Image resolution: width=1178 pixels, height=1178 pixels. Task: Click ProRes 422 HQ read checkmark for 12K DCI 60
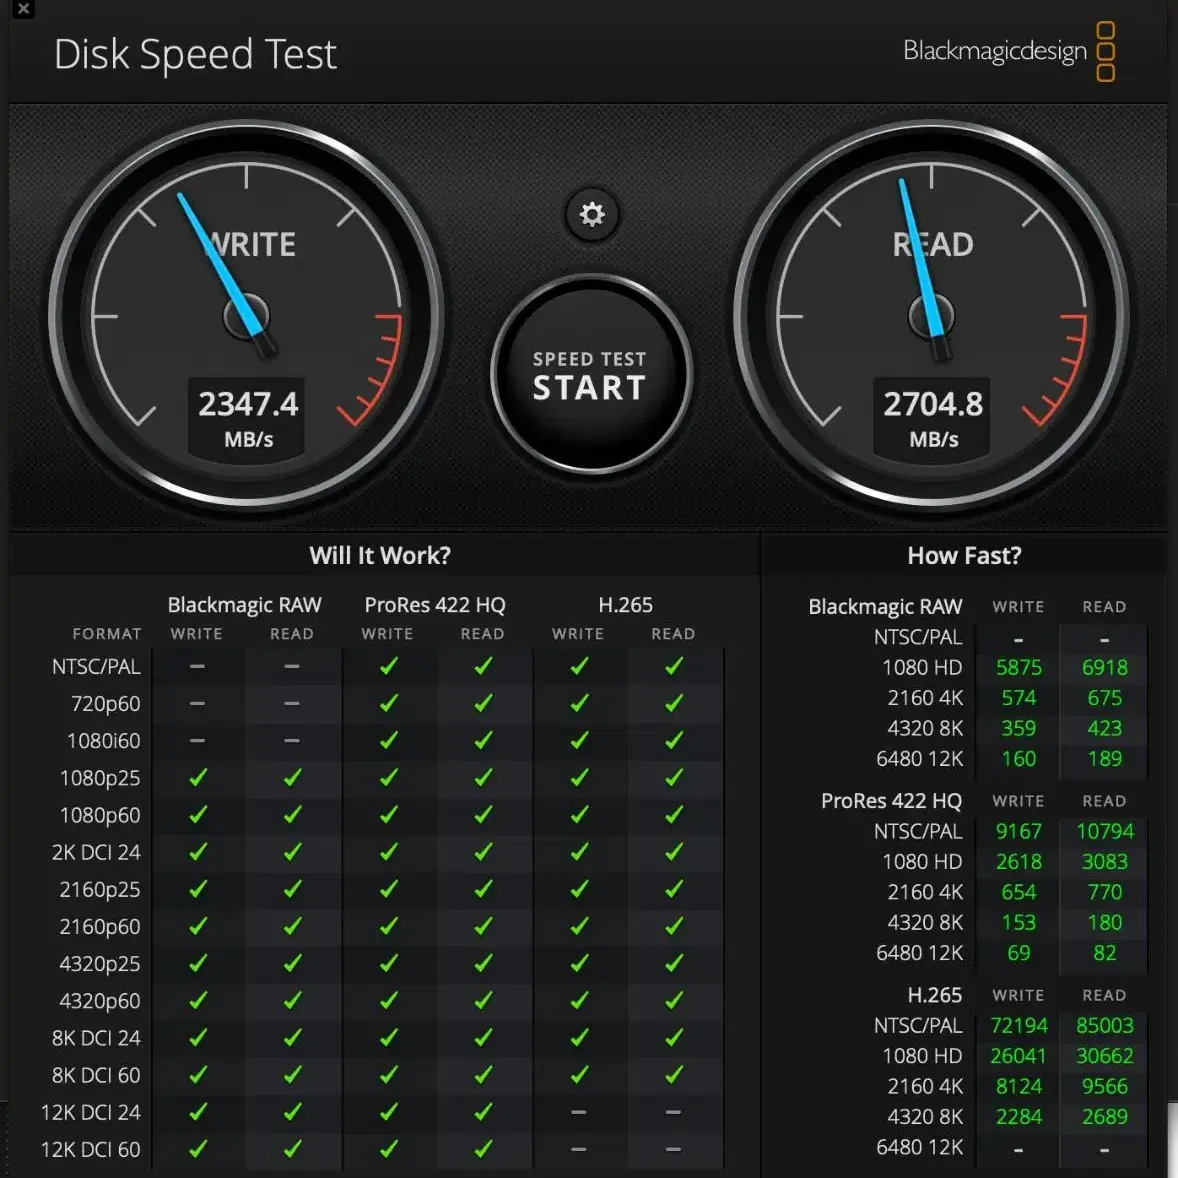(483, 1149)
